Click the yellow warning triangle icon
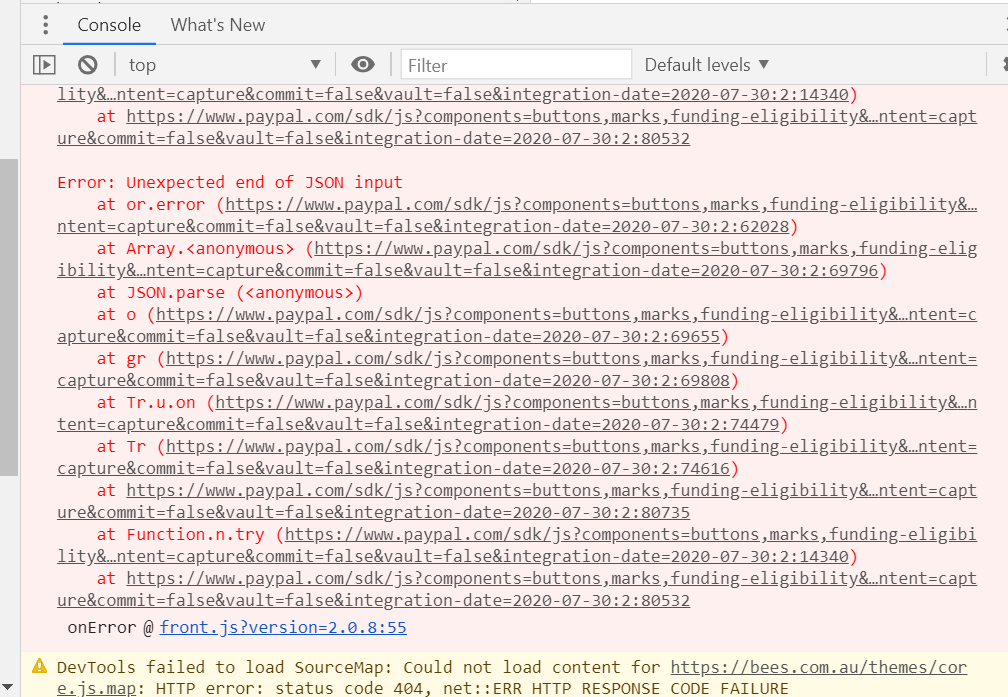Screen dimensions: 1008x697 pos(40,666)
